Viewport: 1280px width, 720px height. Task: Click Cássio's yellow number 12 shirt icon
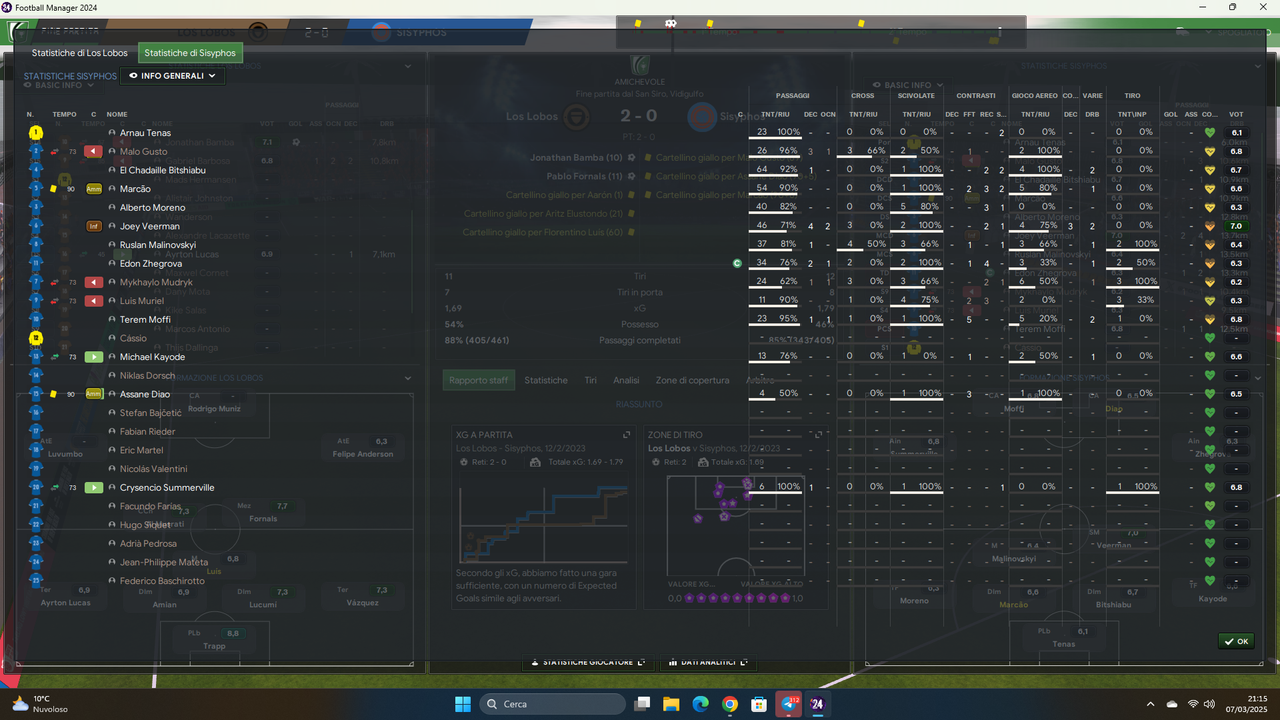click(x=36, y=338)
